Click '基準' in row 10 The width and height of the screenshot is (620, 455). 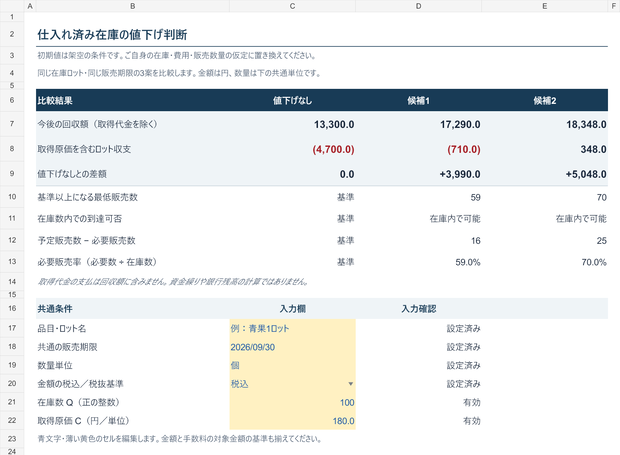(x=346, y=197)
